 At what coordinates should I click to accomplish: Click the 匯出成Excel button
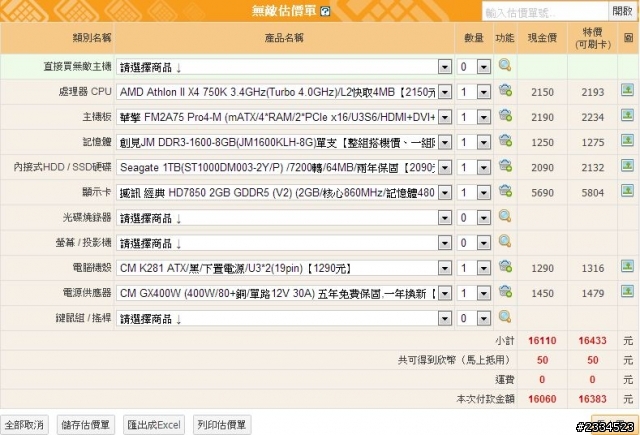[154, 425]
